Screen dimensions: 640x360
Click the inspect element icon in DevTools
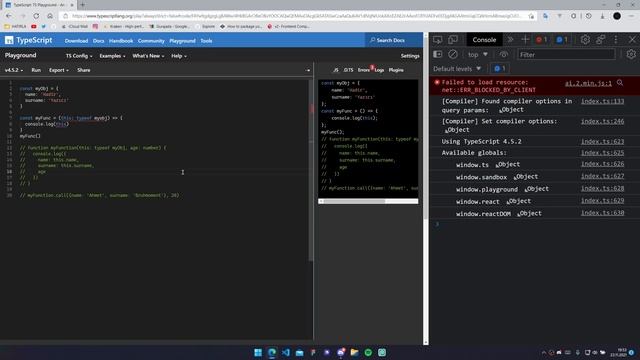click(x=438, y=40)
